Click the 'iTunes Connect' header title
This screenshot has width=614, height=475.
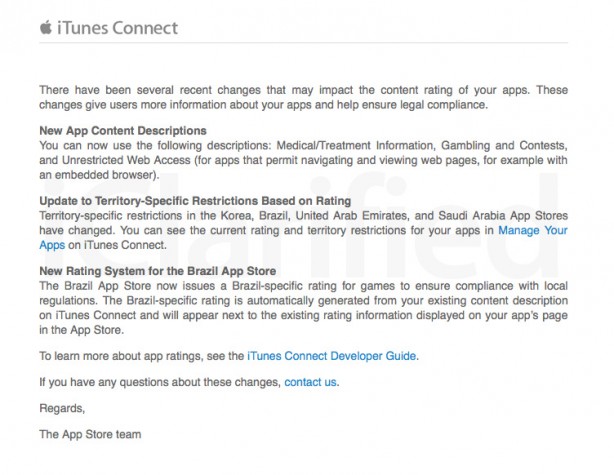pyautogui.click(x=117, y=28)
